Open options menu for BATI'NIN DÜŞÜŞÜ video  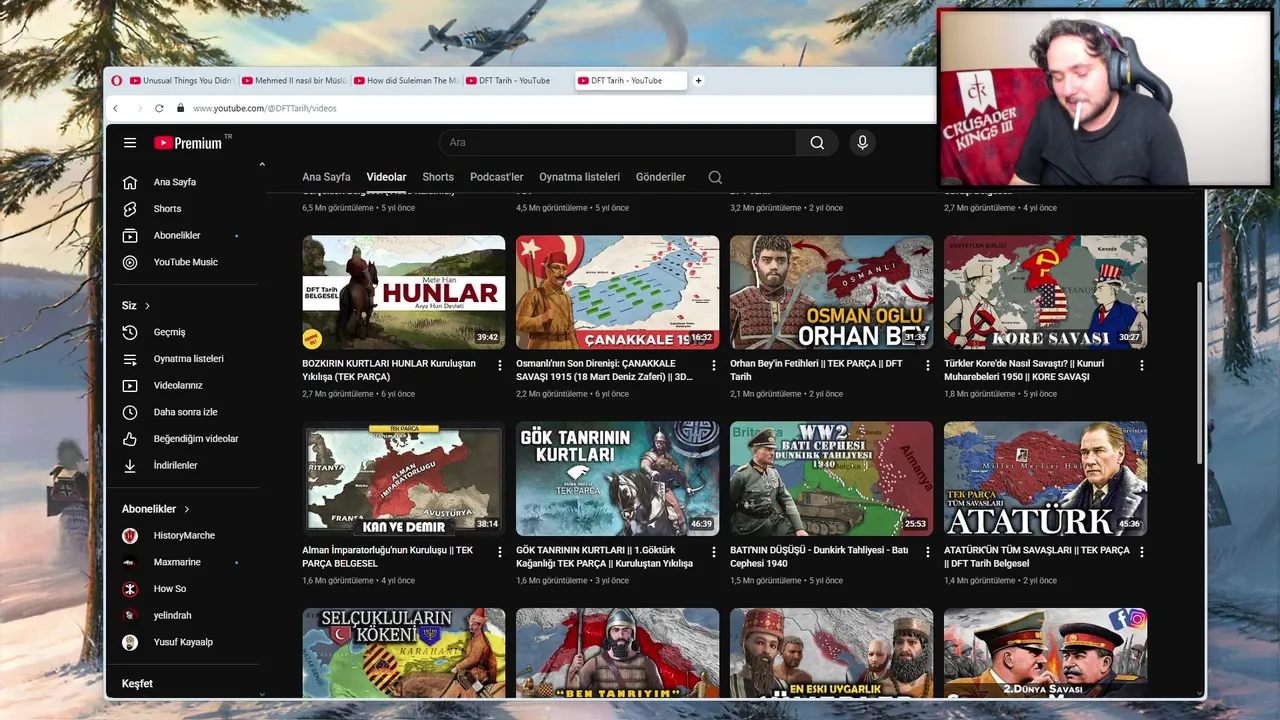tap(928, 552)
